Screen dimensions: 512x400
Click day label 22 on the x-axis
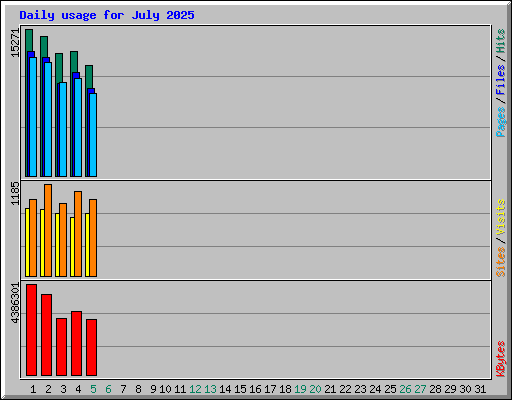pyautogui.click(x=345, y=389)
